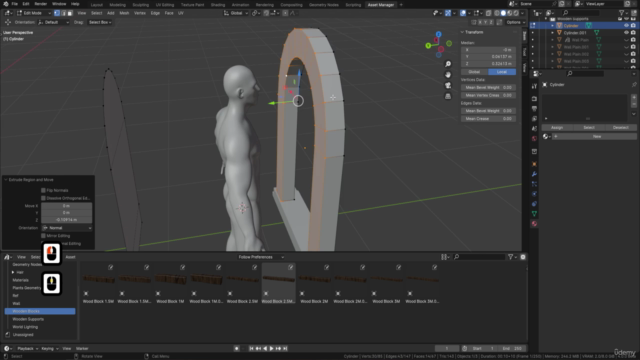The width and height of the screenshot is (640, 360).
Task: Open the Follow Preferences dropdown
Action: [x=261, y=257]
